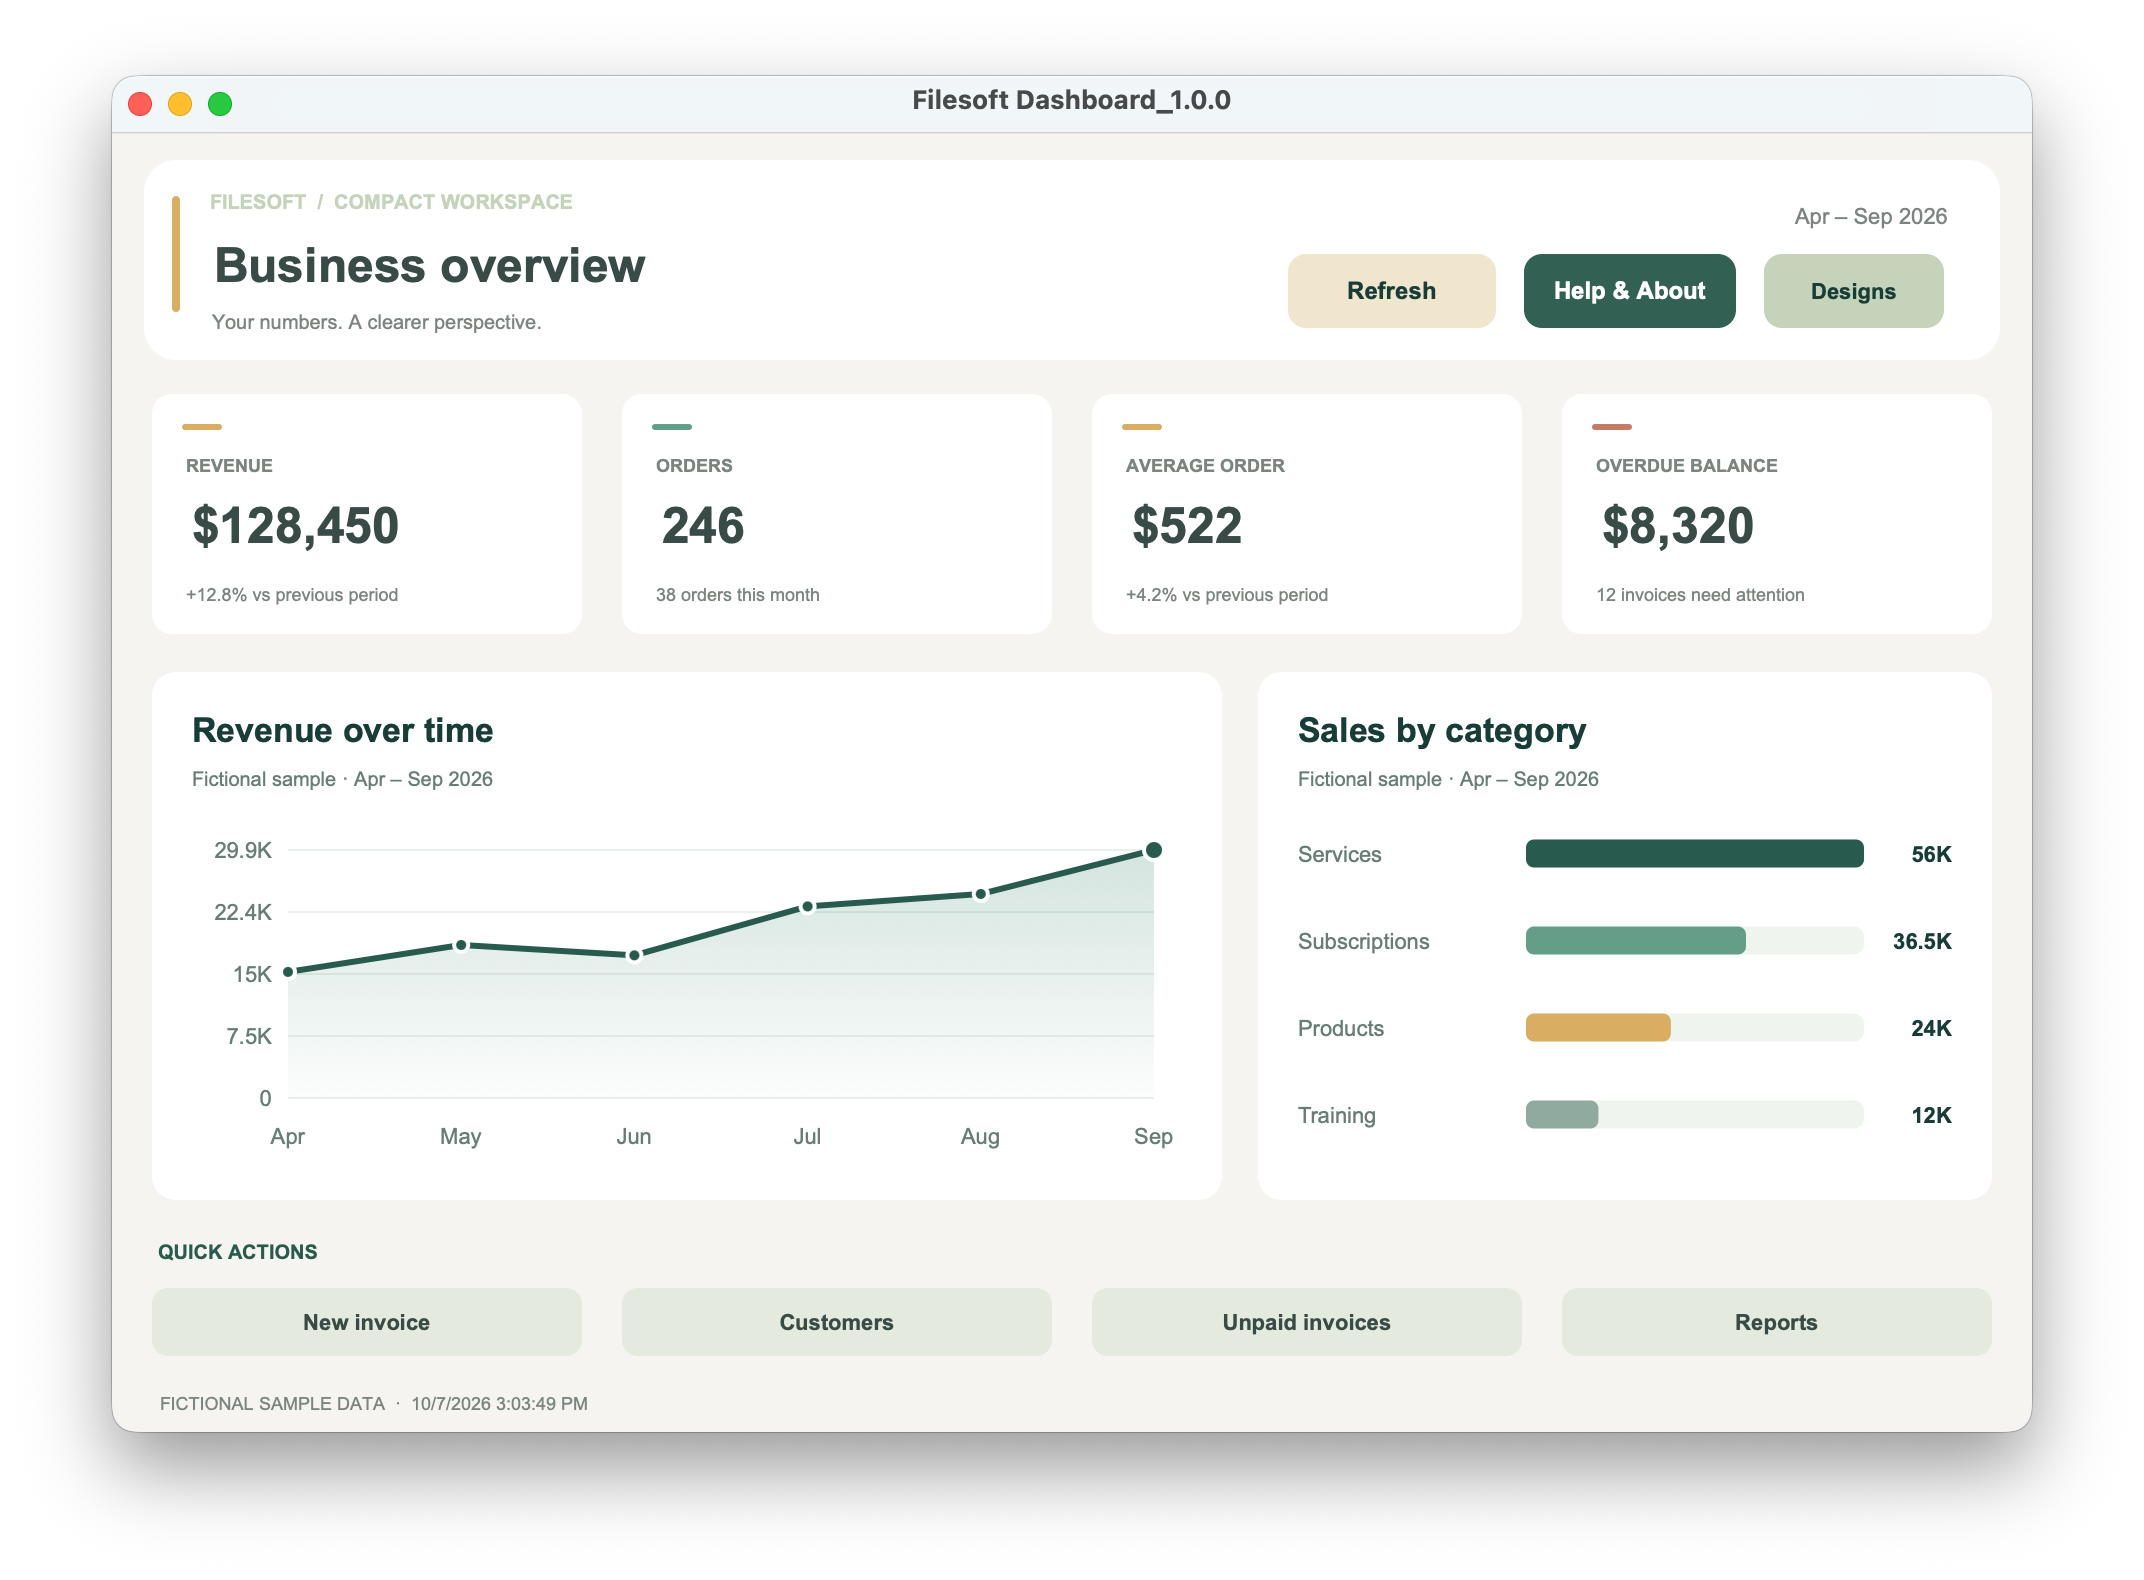Click the $128,450 revenue value
The width and height of the screenshot is (2144, 1580).
pos(295,526)
